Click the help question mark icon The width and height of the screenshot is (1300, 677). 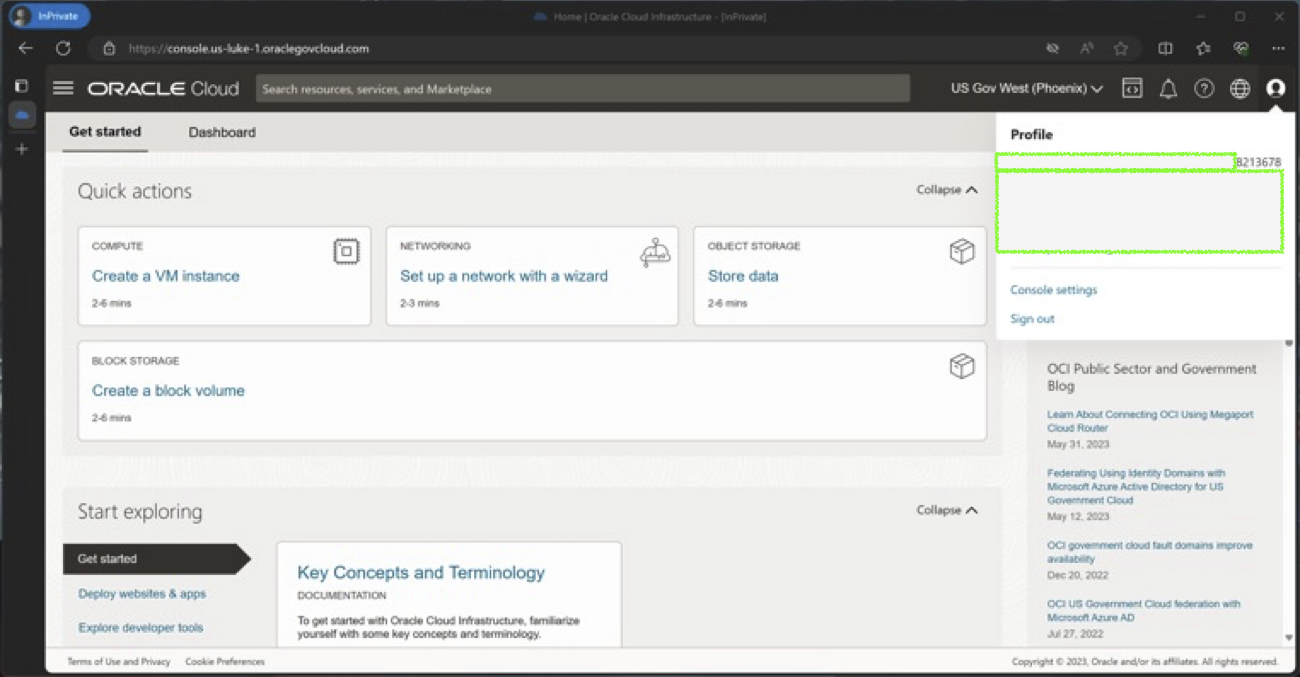(x=1204, y=89)
